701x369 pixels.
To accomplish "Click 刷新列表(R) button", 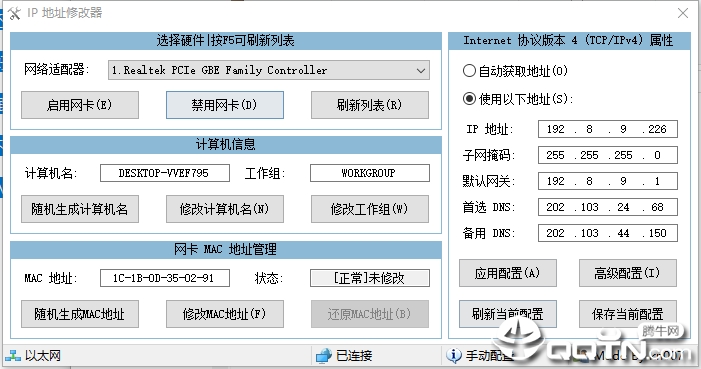I will coord(370,105).
